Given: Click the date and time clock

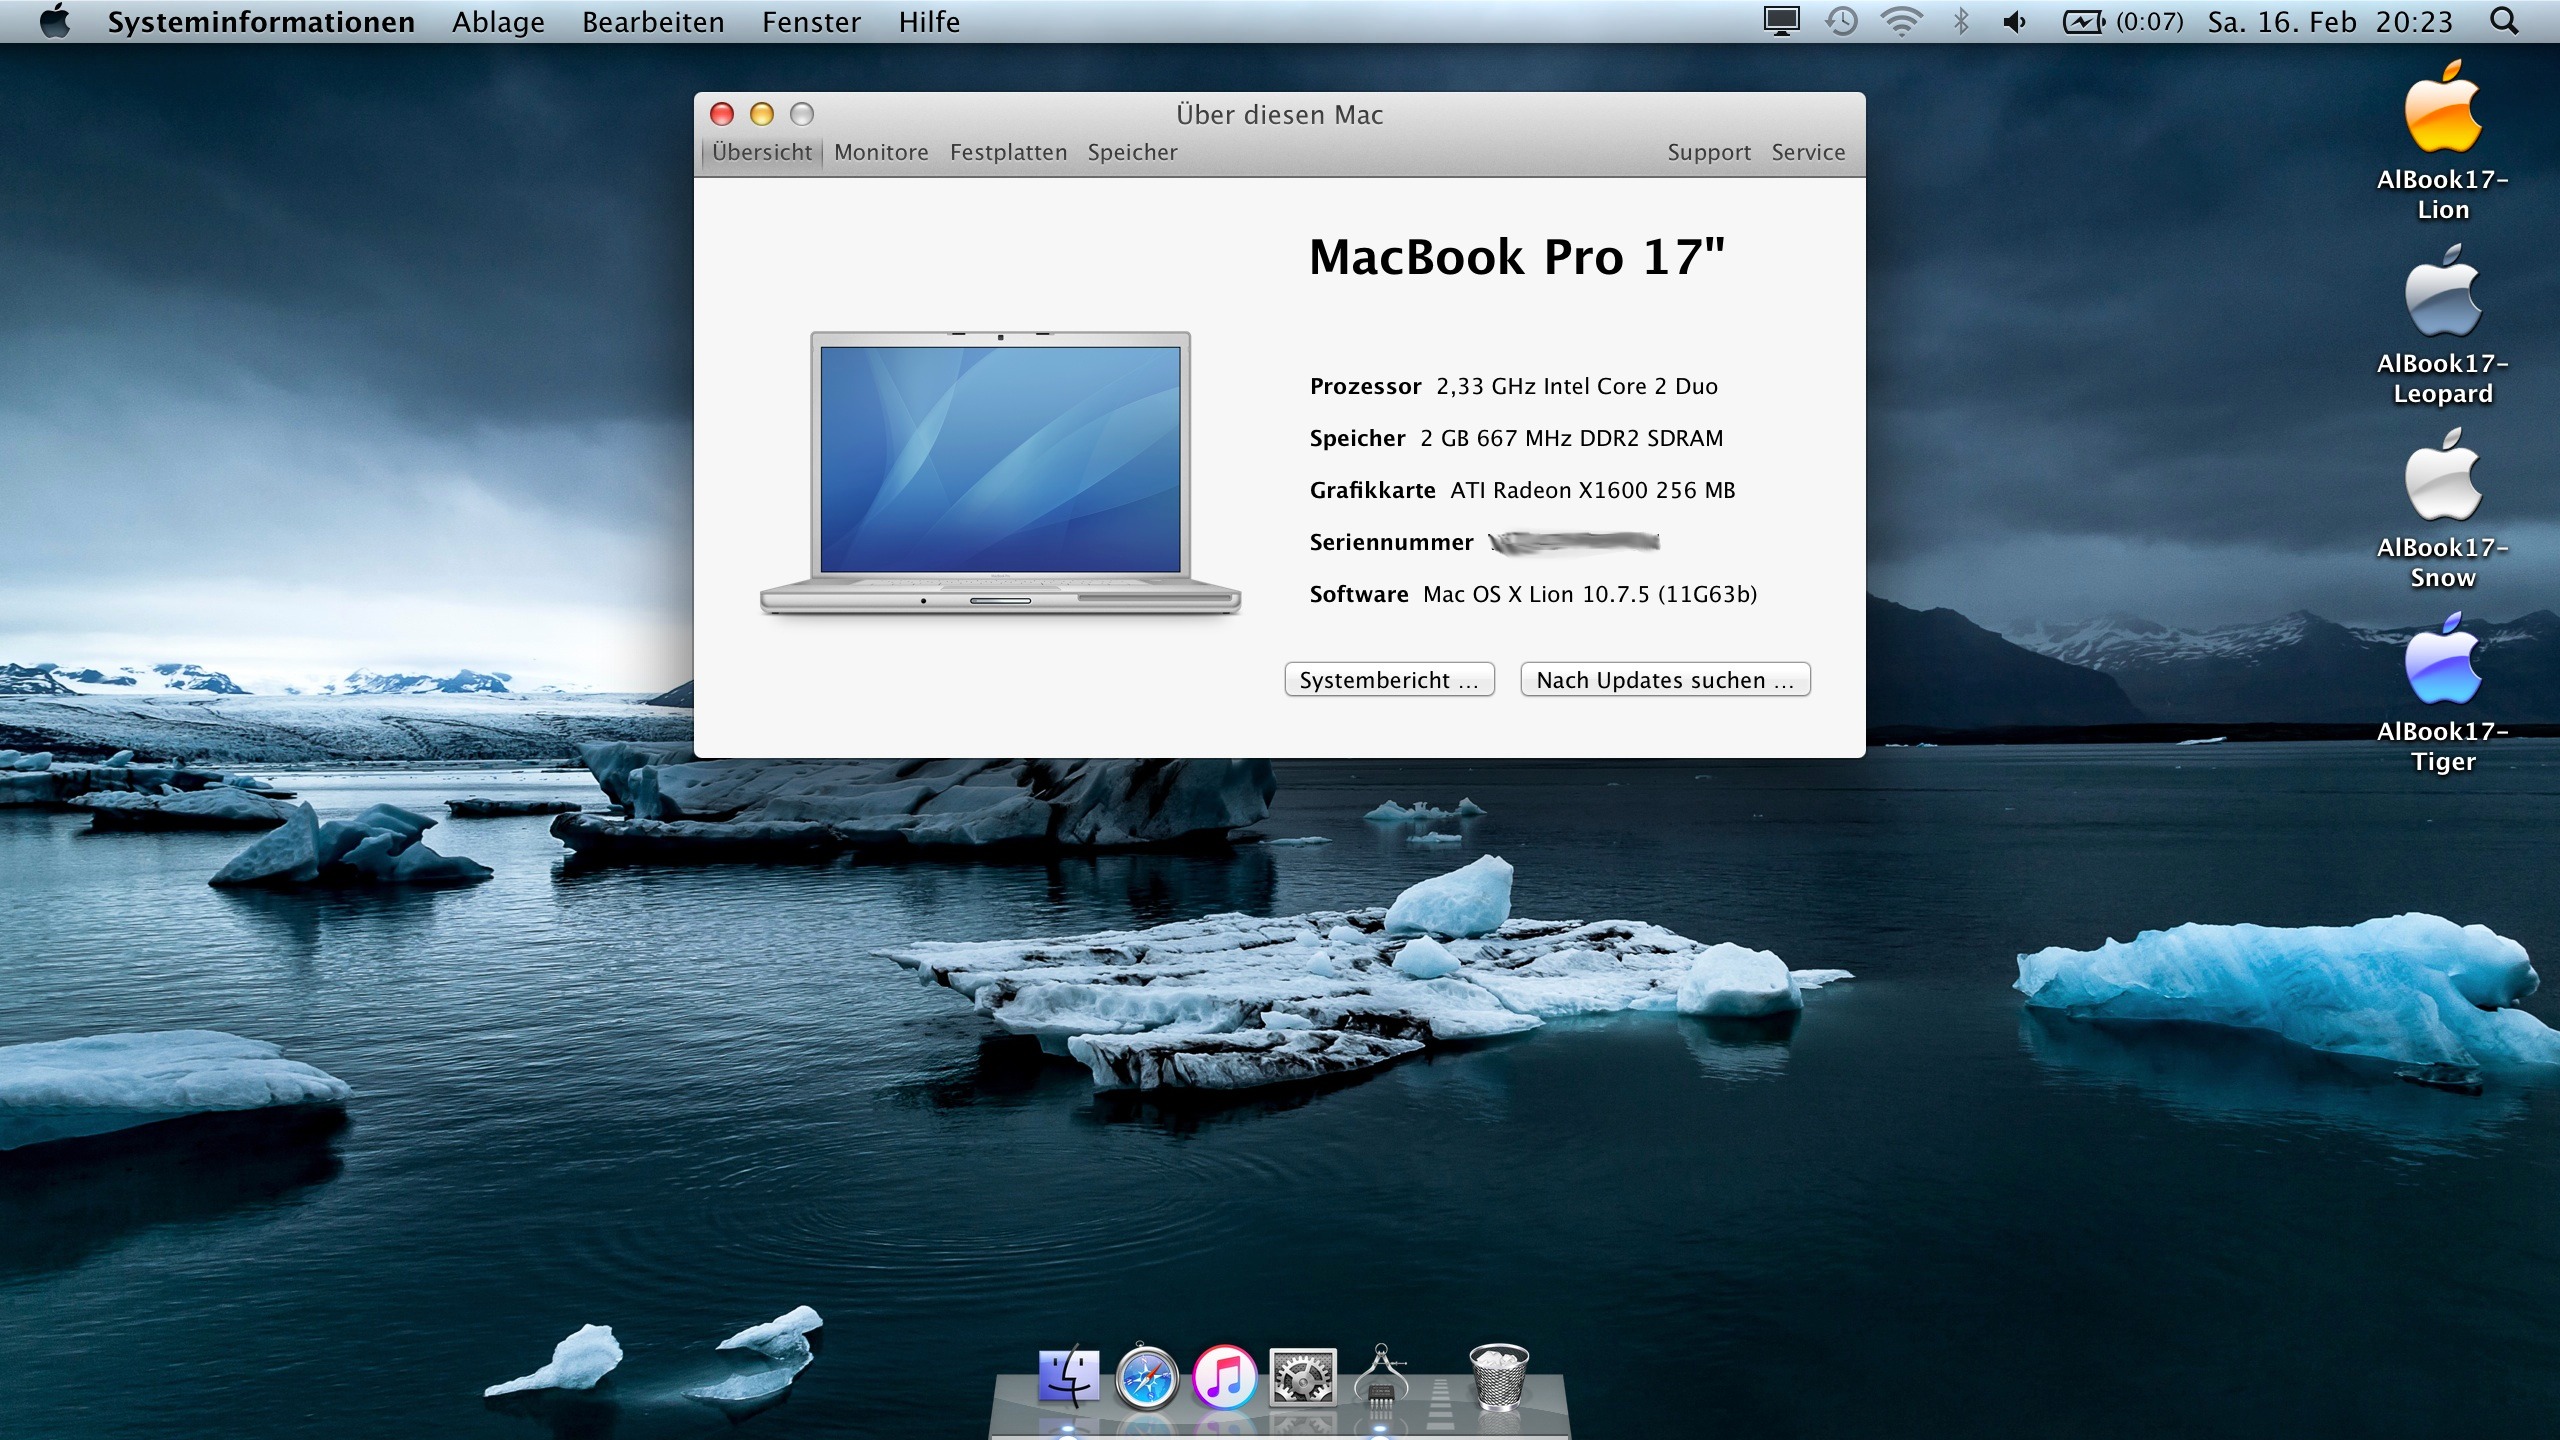Looking at the screenshot, I should point(2330,22).
